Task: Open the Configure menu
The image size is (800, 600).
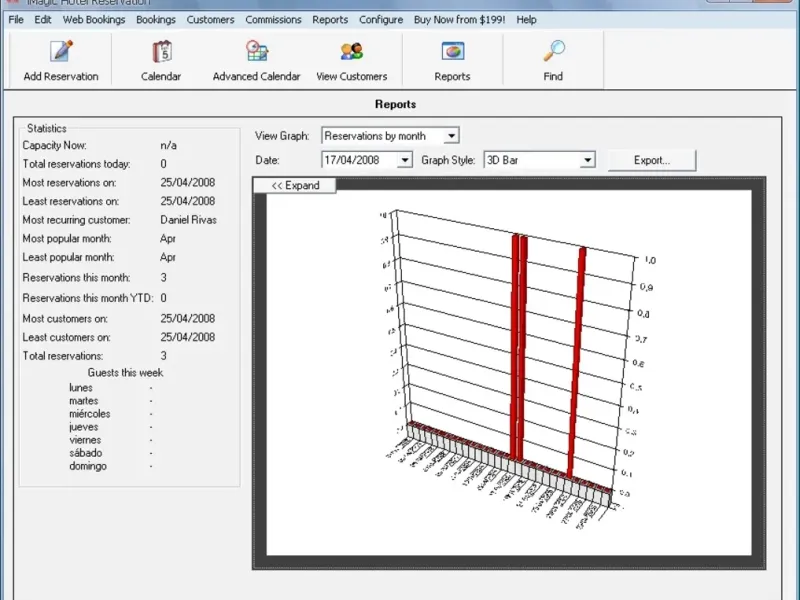Action: [x=381, y=20]
